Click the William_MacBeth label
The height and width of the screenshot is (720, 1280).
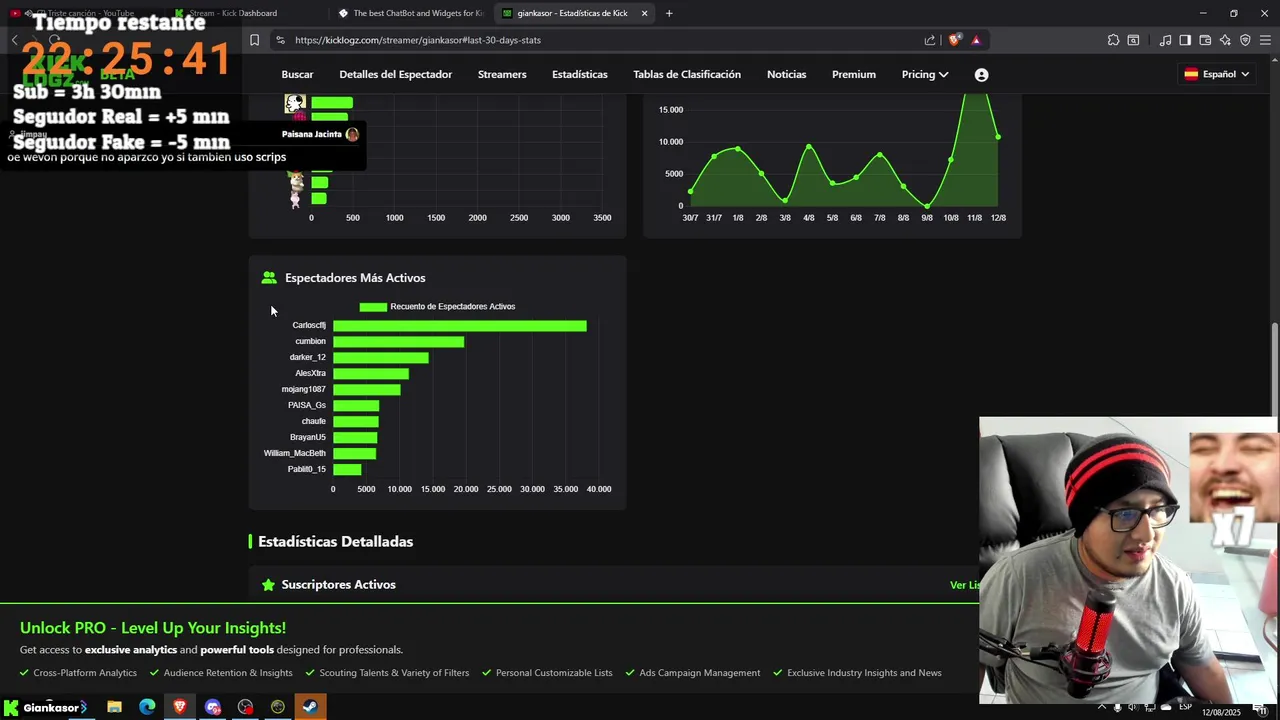point(295,454)
